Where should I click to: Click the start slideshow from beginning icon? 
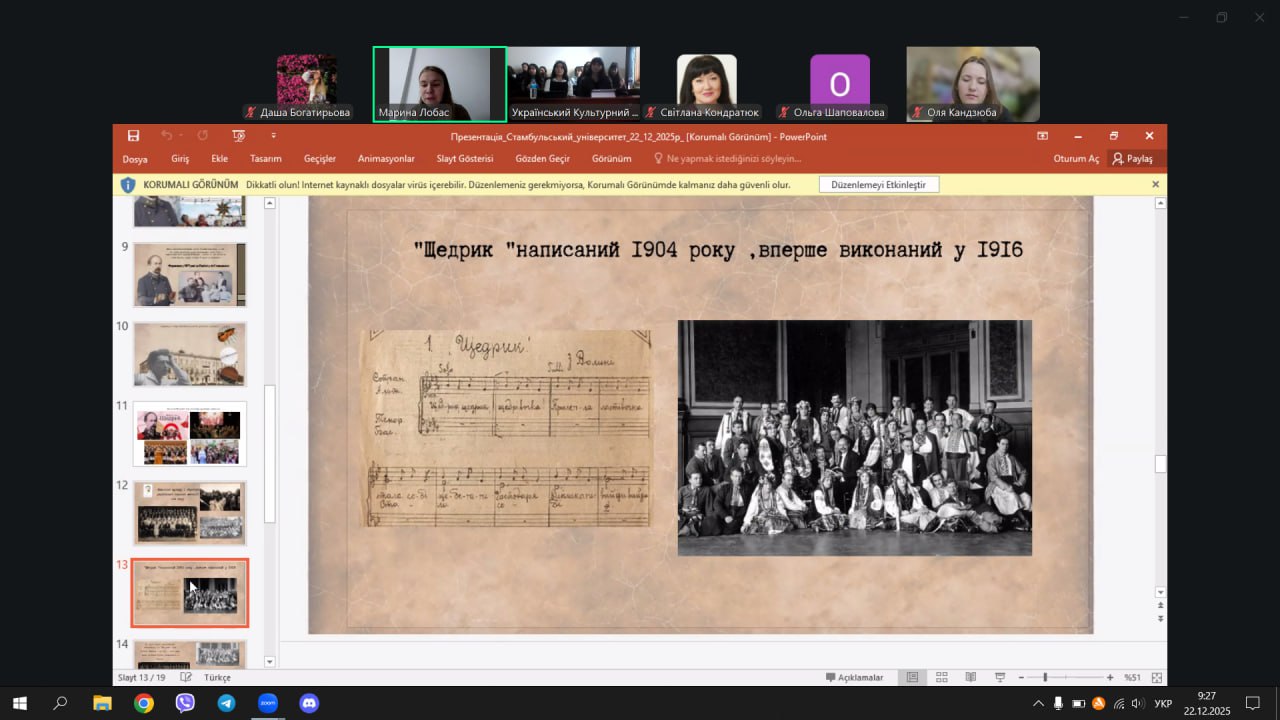click(x=238, y=136)
